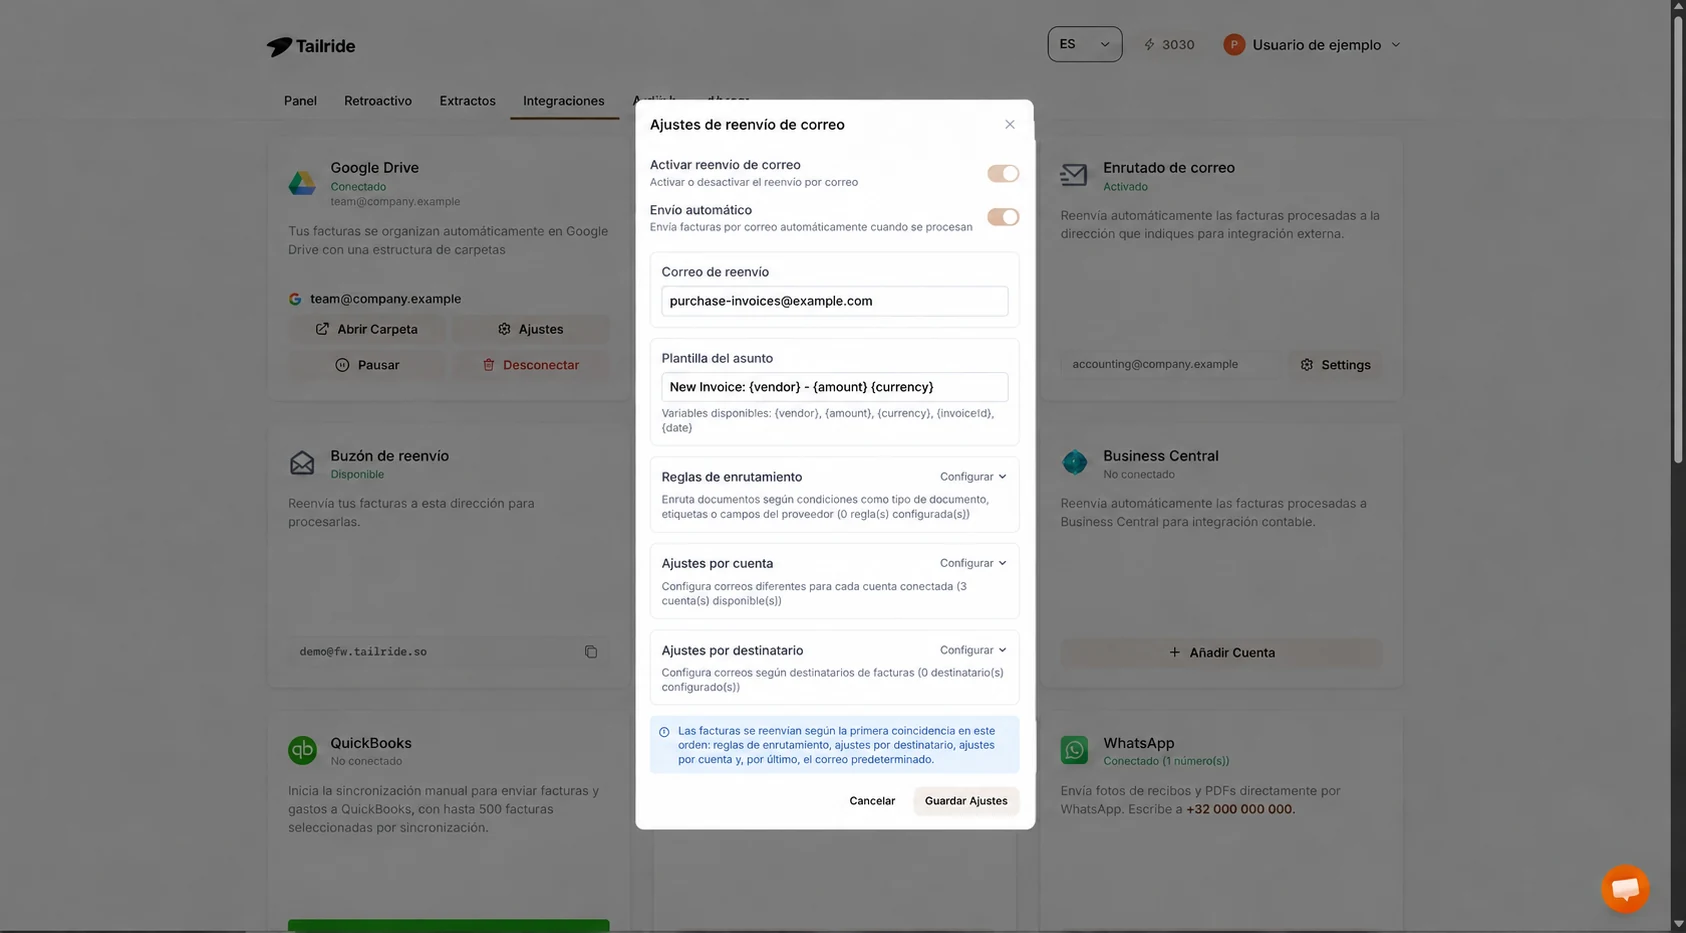Open the orange chat support bubble
The image size is (1686, 933).
point(1625,888)
